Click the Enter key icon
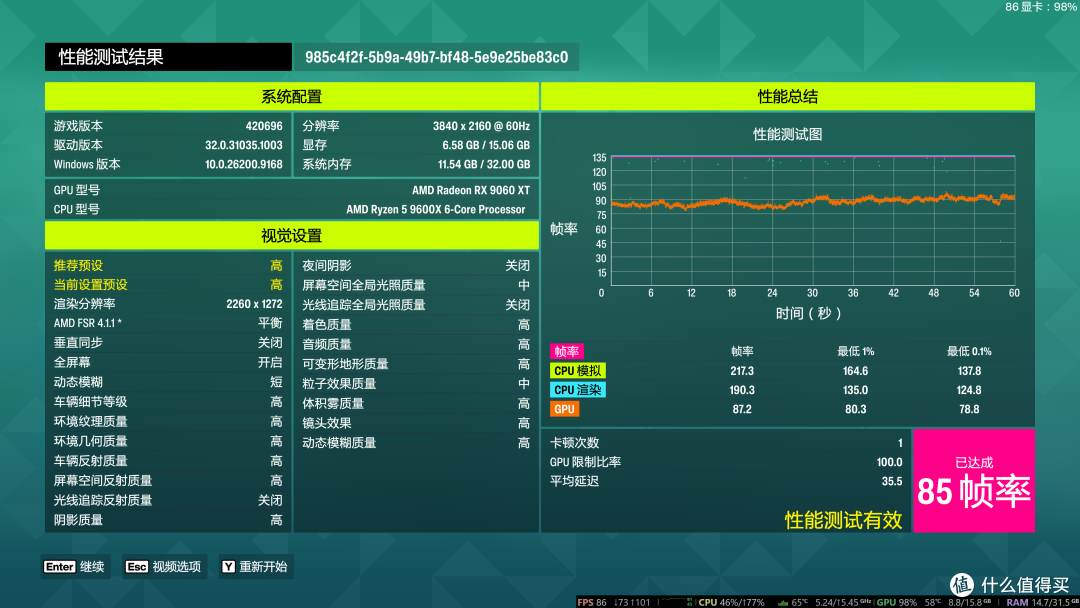This screenshot has height=608, width=1080. tap(59, 567)
